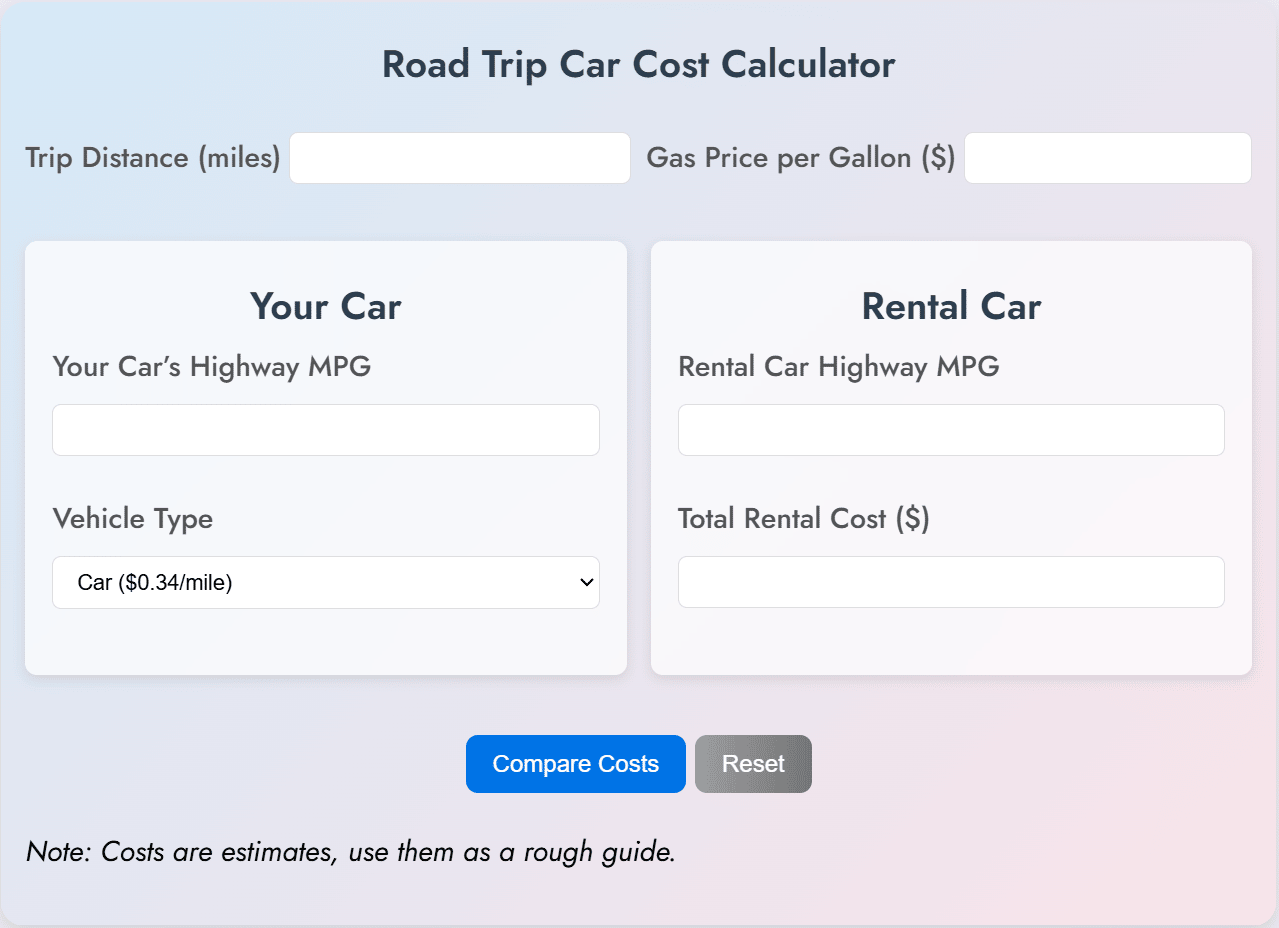The width and height of the screenshot is (1279, 928).
Task: Click the Gas Price per Gallon input
Action: [1106, 158]
